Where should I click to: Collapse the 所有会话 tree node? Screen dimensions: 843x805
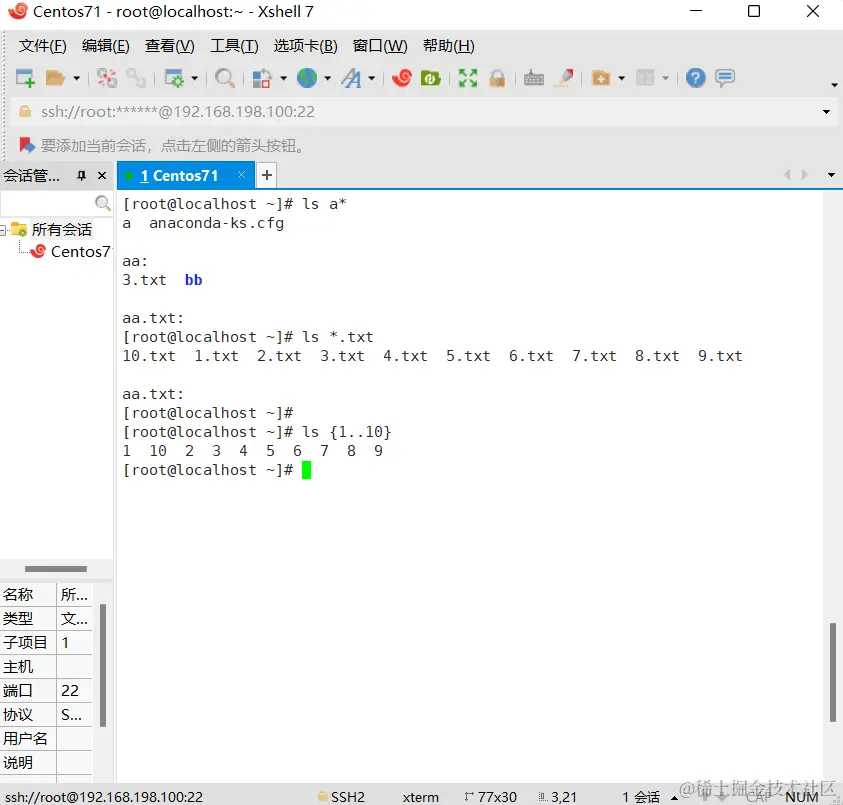point(3,230)
